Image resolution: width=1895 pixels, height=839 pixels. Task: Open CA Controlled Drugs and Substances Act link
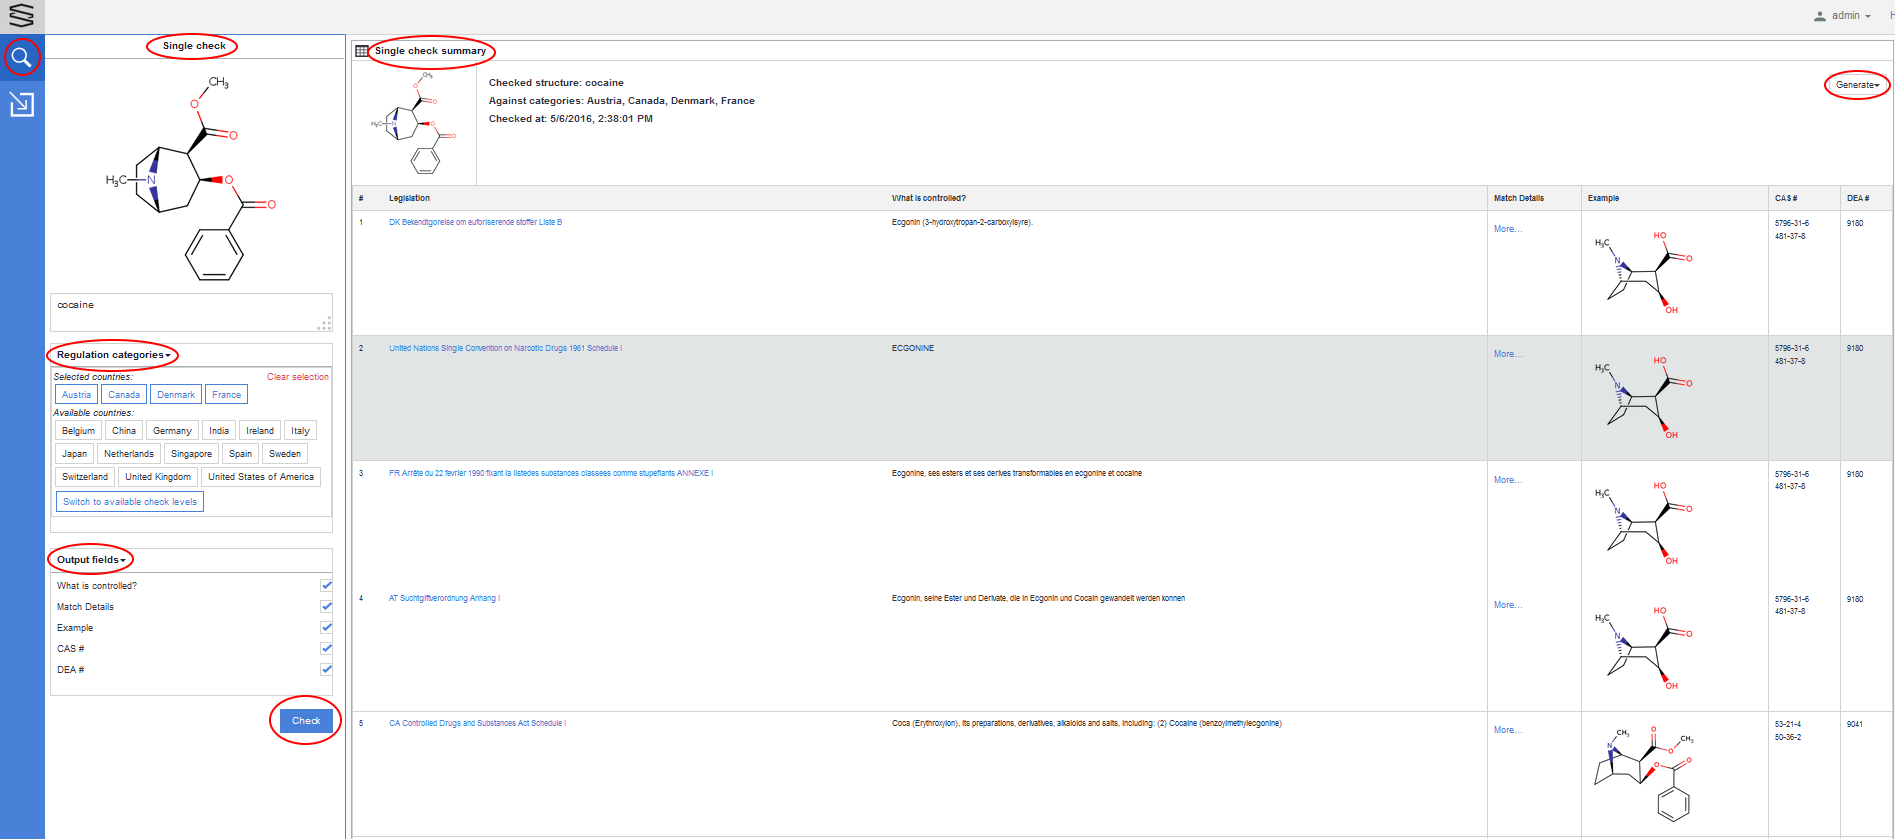(477, 723)
